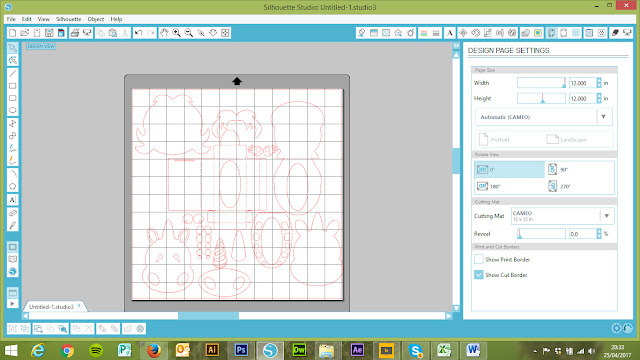Click the DESIGN VIEW label button

point(41,46)
